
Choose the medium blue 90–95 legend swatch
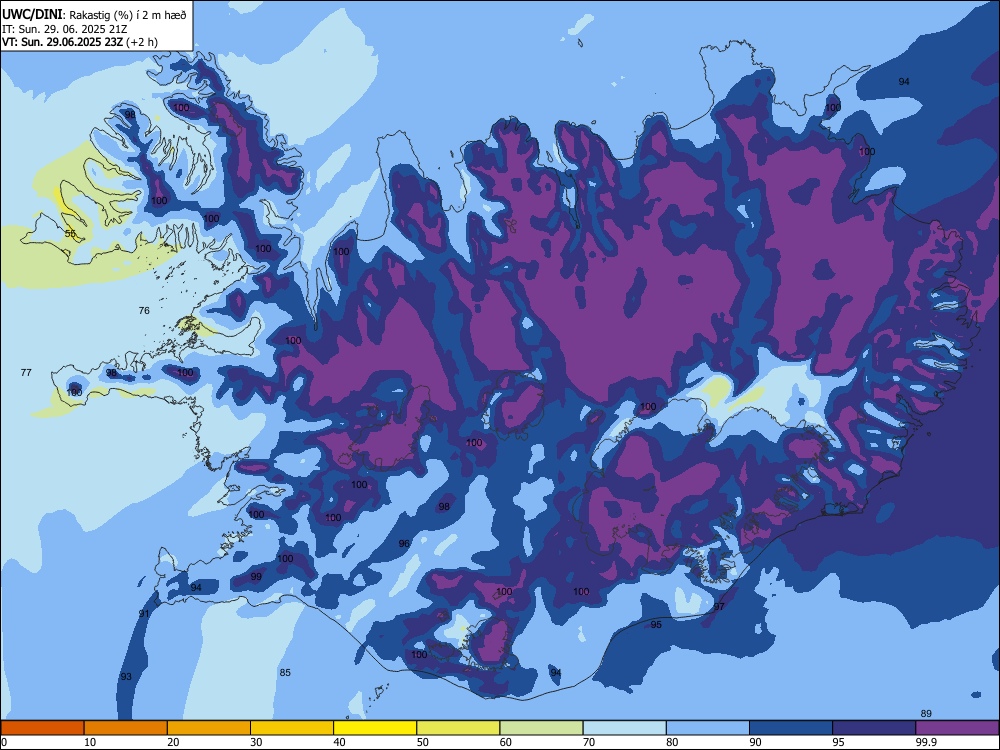pos(791,728)
